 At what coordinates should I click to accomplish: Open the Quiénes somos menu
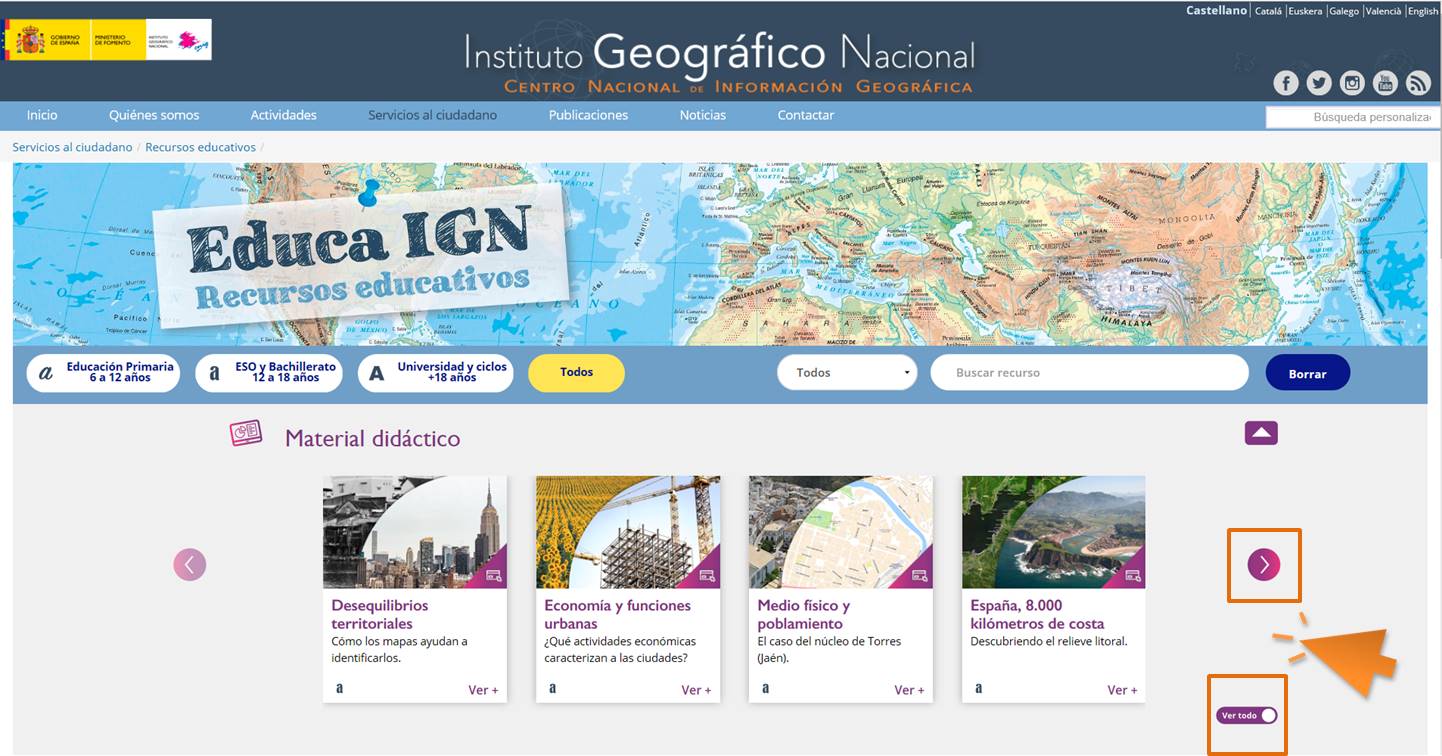pos(154,115)
